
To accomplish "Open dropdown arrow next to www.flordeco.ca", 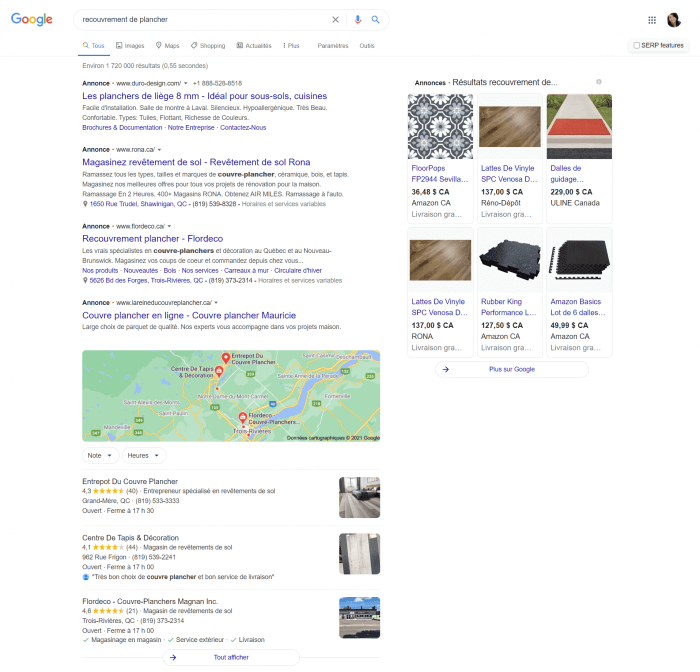I will tap(169, 226).
